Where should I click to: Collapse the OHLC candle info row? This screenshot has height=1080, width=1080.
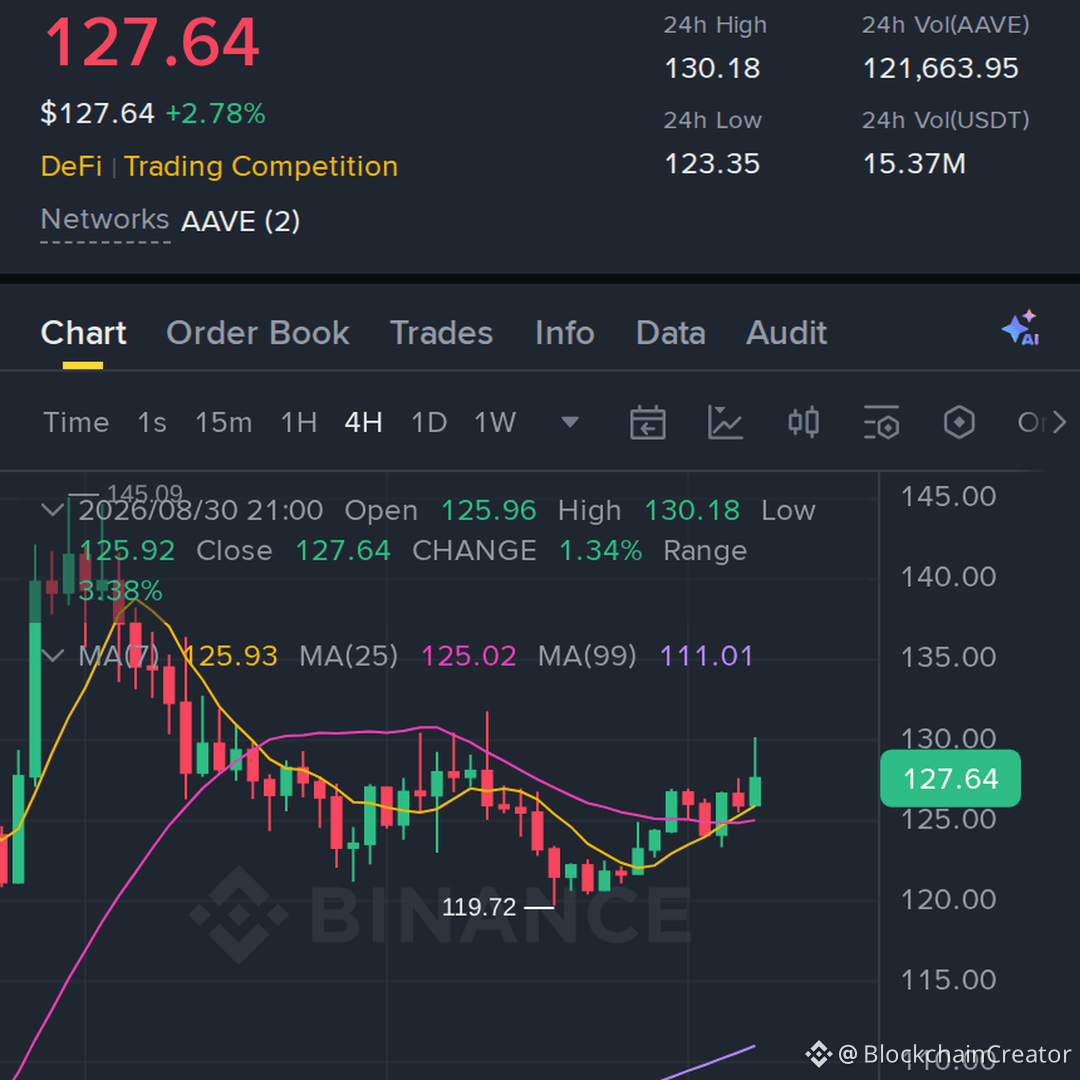pyautogui.click(x=52, y=510)
